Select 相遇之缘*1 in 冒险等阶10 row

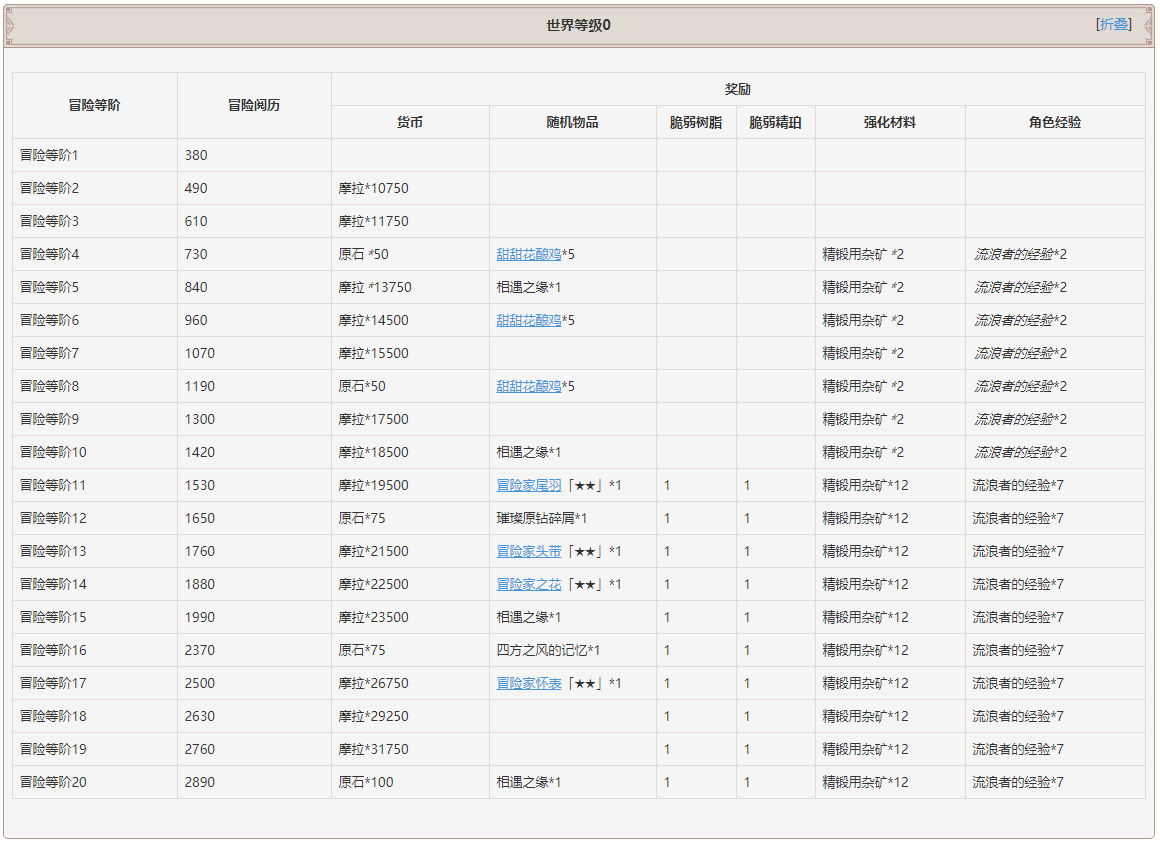(x=528, y=452)
